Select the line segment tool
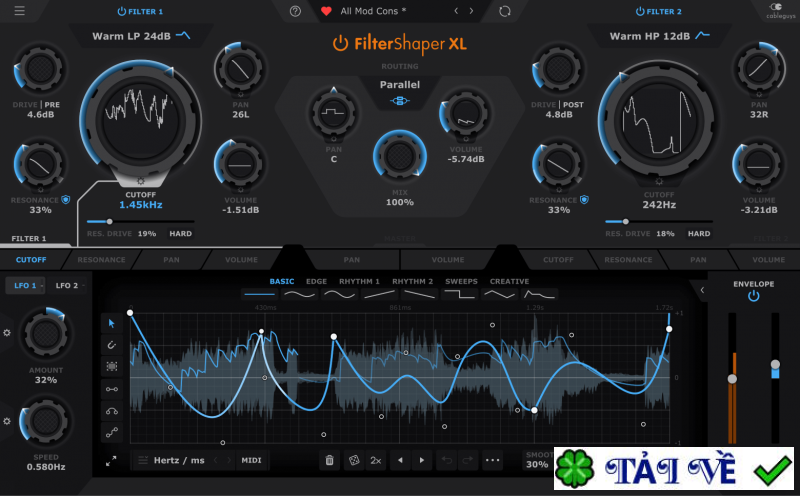The width and height of the screenshot is (800, 496). pos(112,389)
